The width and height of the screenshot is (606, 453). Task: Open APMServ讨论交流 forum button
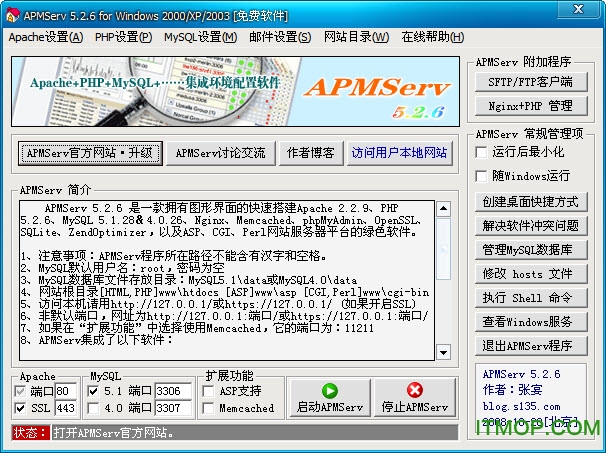[x=220, y=153]
